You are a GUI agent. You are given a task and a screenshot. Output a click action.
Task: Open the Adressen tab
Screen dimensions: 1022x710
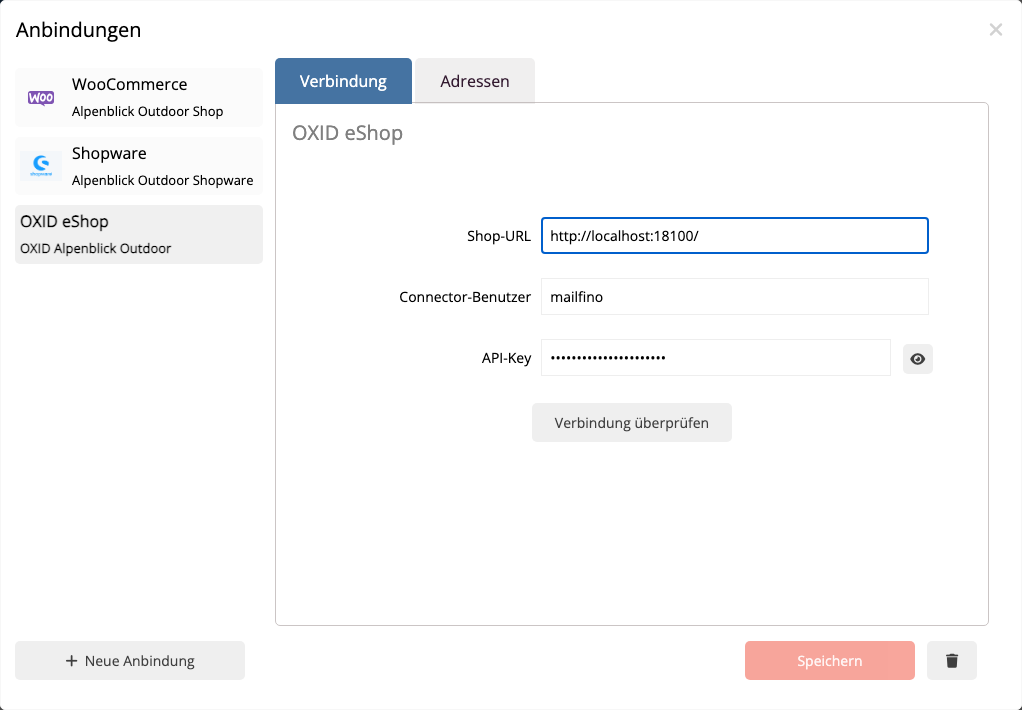[474, 81]
